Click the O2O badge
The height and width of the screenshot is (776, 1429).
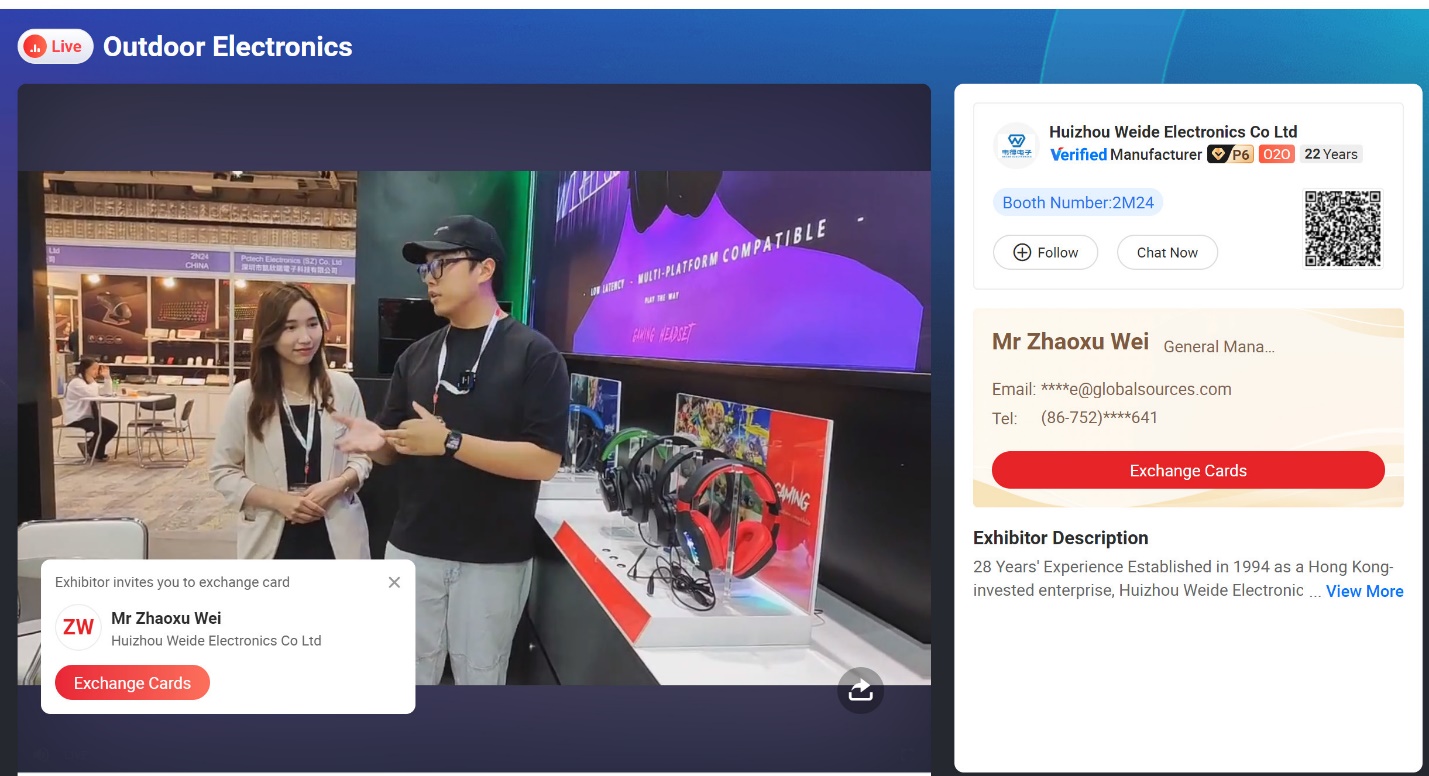tap(1276, 154)
